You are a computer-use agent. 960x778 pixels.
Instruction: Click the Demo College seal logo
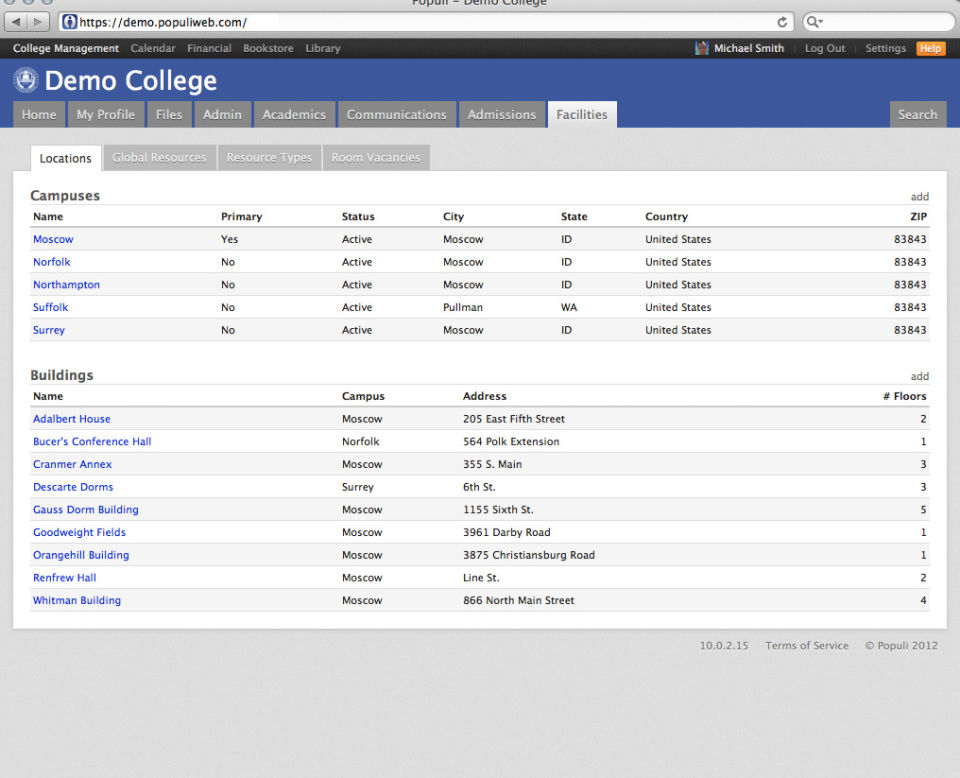pyautogui.click(x=26, y=80)
